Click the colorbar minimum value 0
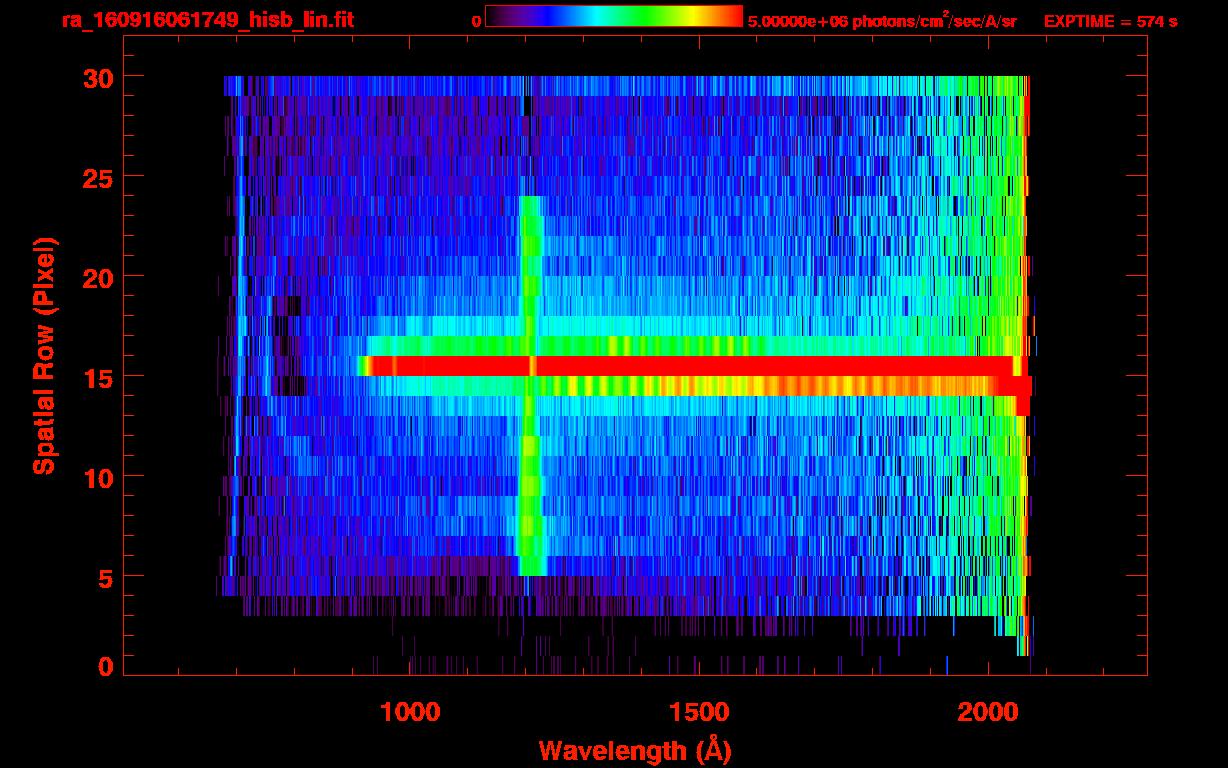Screen dimensions: 1228x768 pyautogui.click(x=477, y=21)
